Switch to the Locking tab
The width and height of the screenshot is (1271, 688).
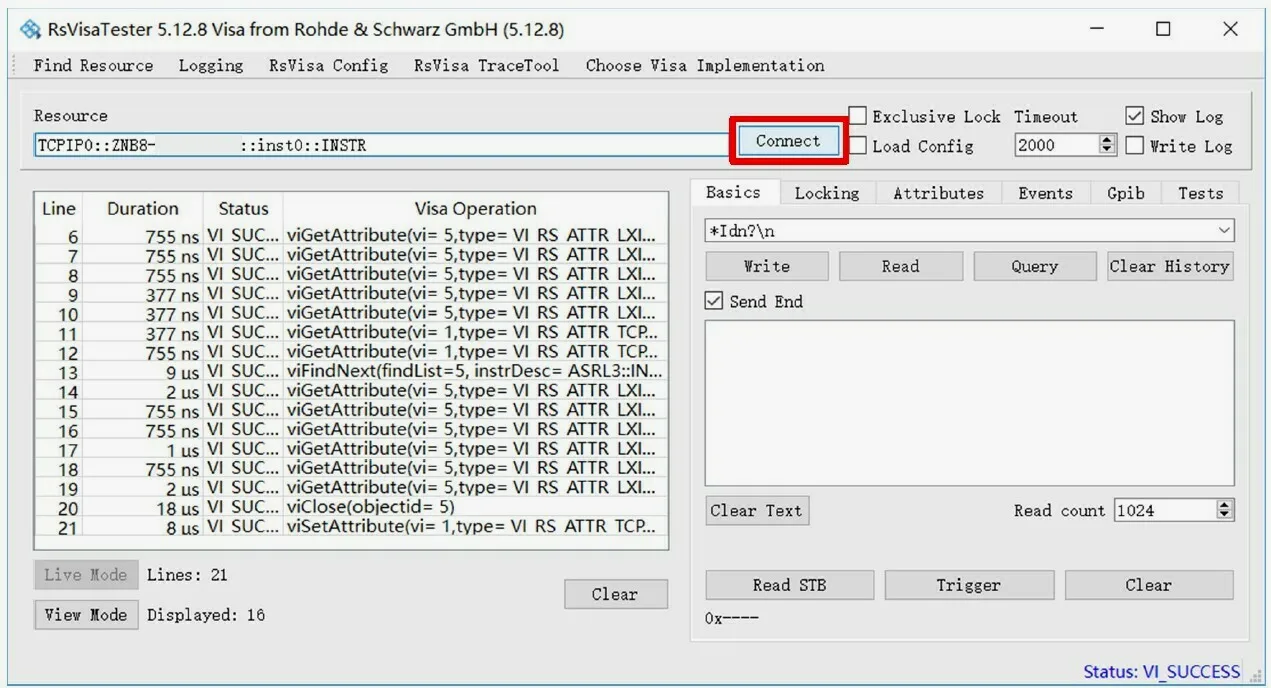click(827, 193)
